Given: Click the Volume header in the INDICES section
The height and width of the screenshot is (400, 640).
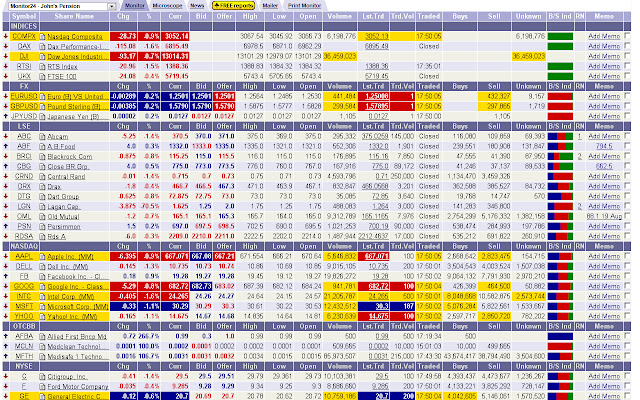Looking at the screenshot, I should click(340, 16).
